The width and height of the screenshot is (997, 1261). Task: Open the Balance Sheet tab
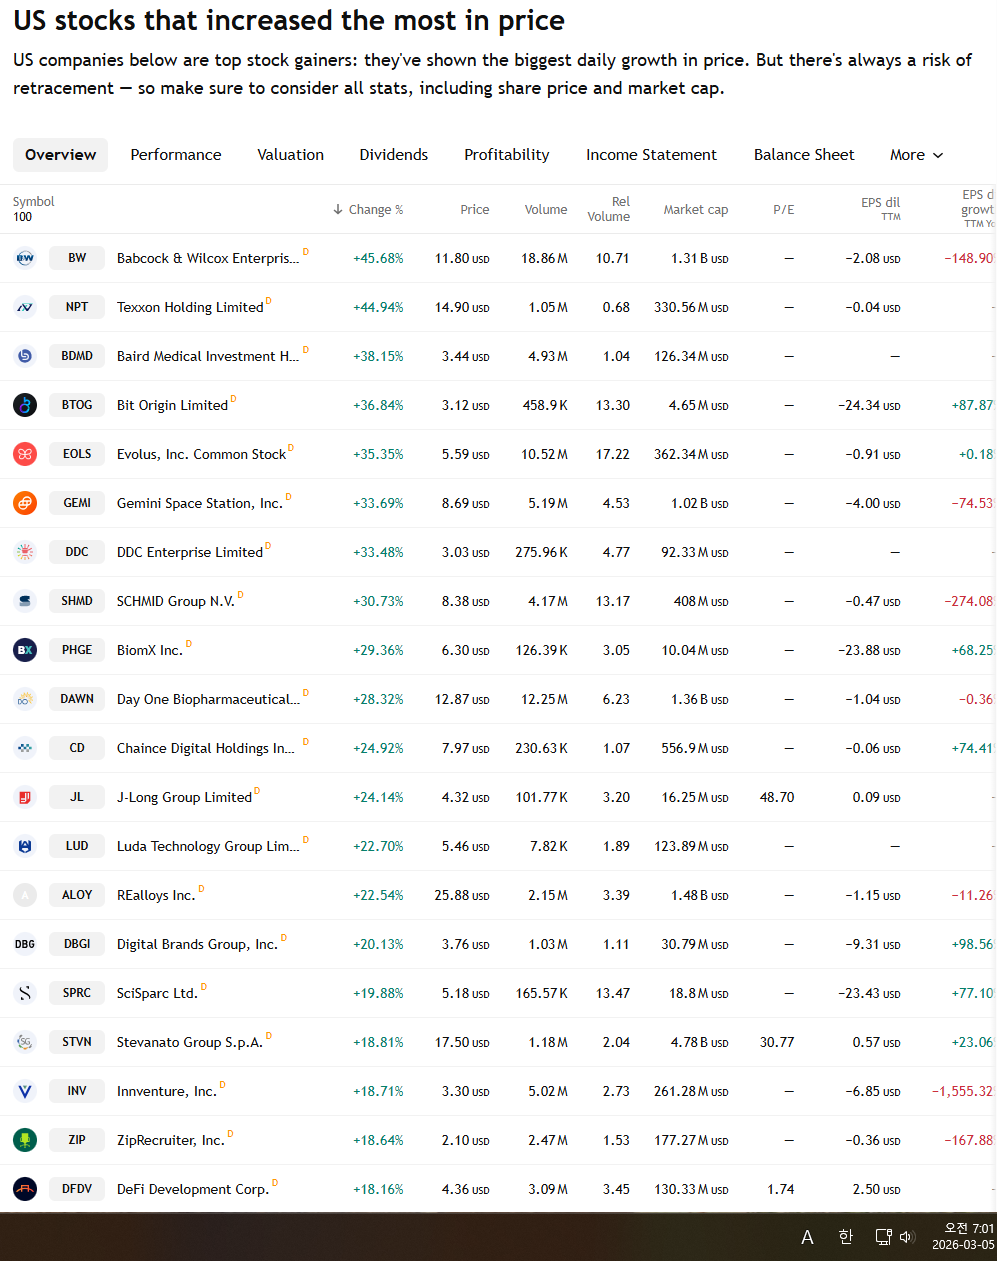pos(804,155)
